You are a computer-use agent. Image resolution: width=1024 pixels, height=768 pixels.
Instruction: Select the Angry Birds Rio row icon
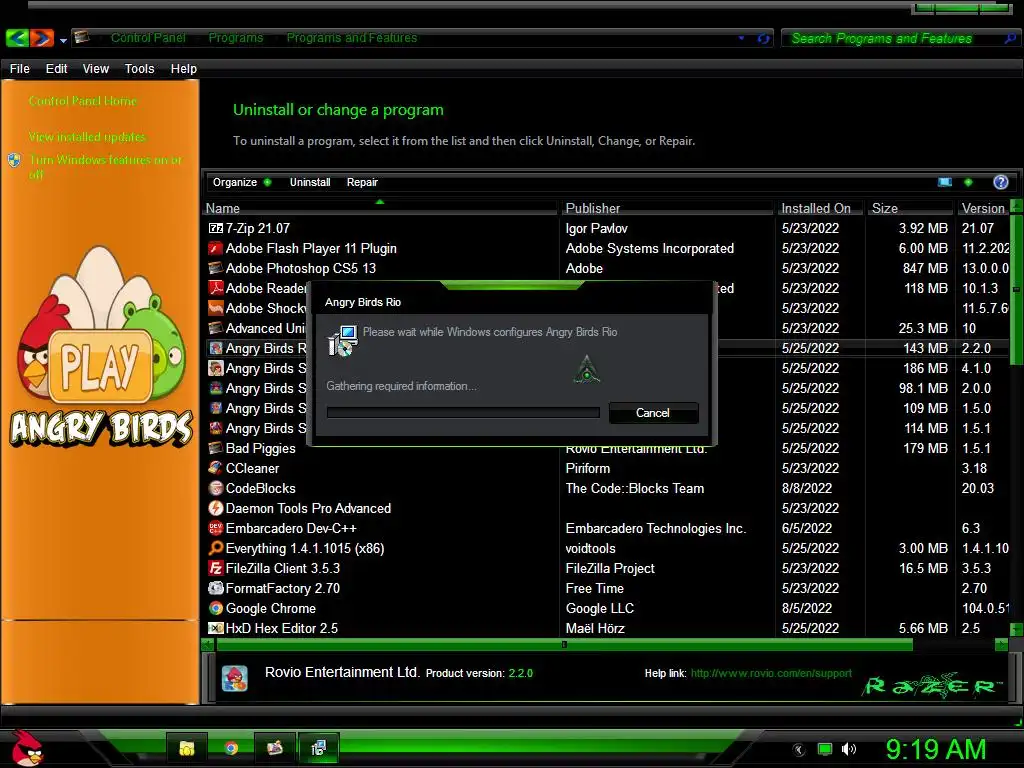tap(216, 348)
